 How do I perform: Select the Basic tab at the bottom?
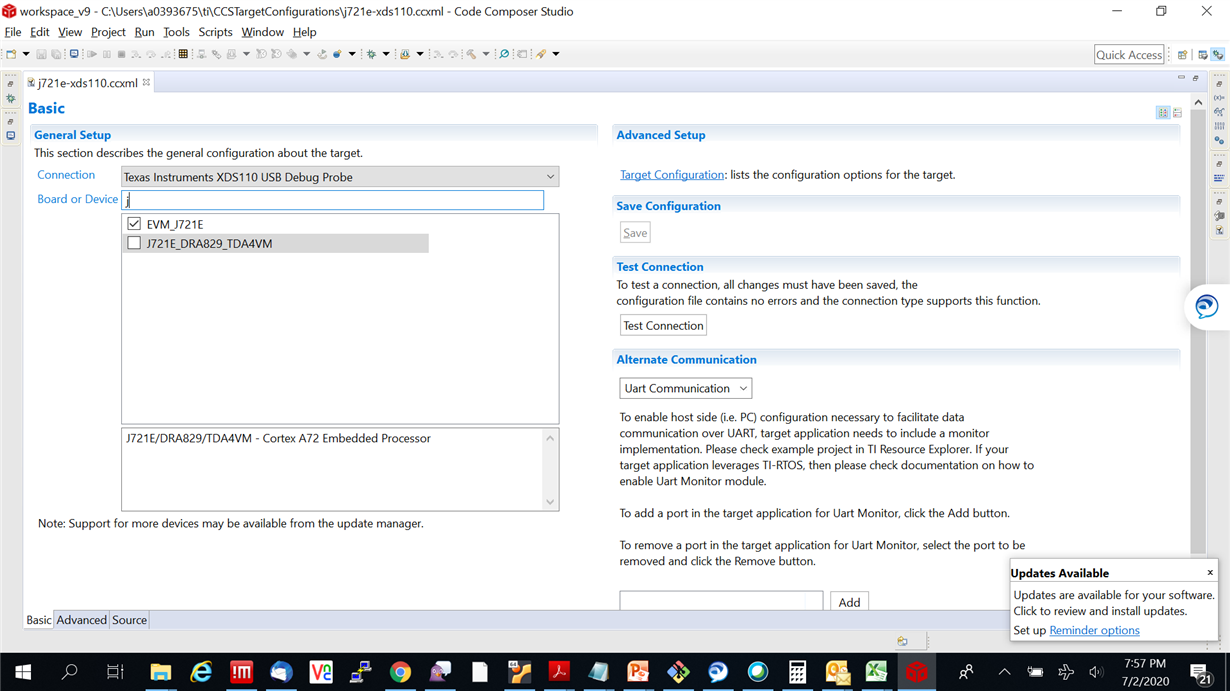[38, 620]
